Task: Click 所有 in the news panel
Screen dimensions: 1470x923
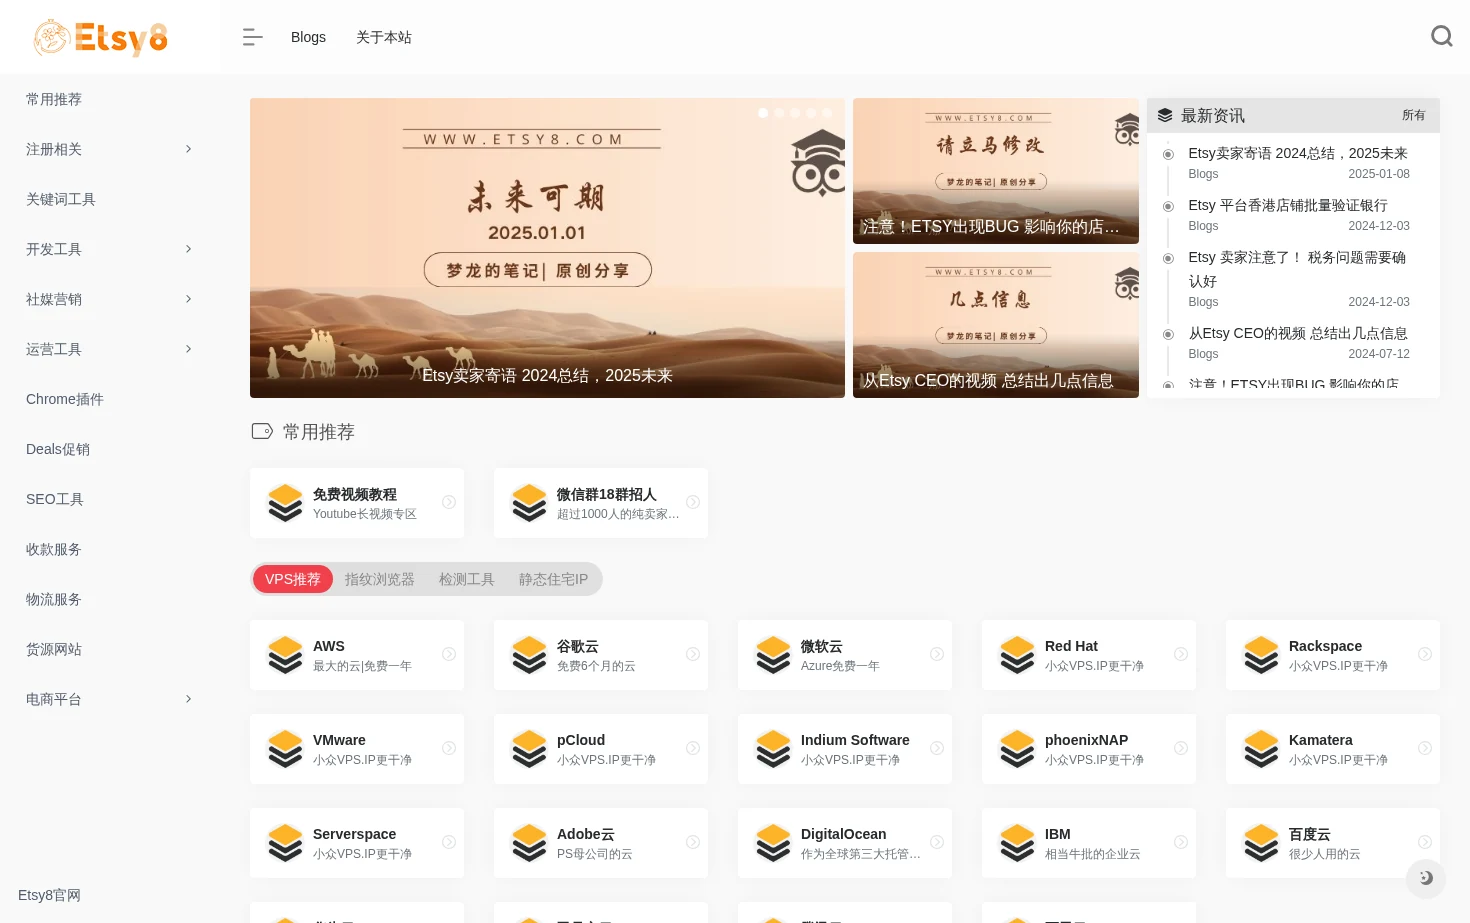Action: click(1413, 115)
